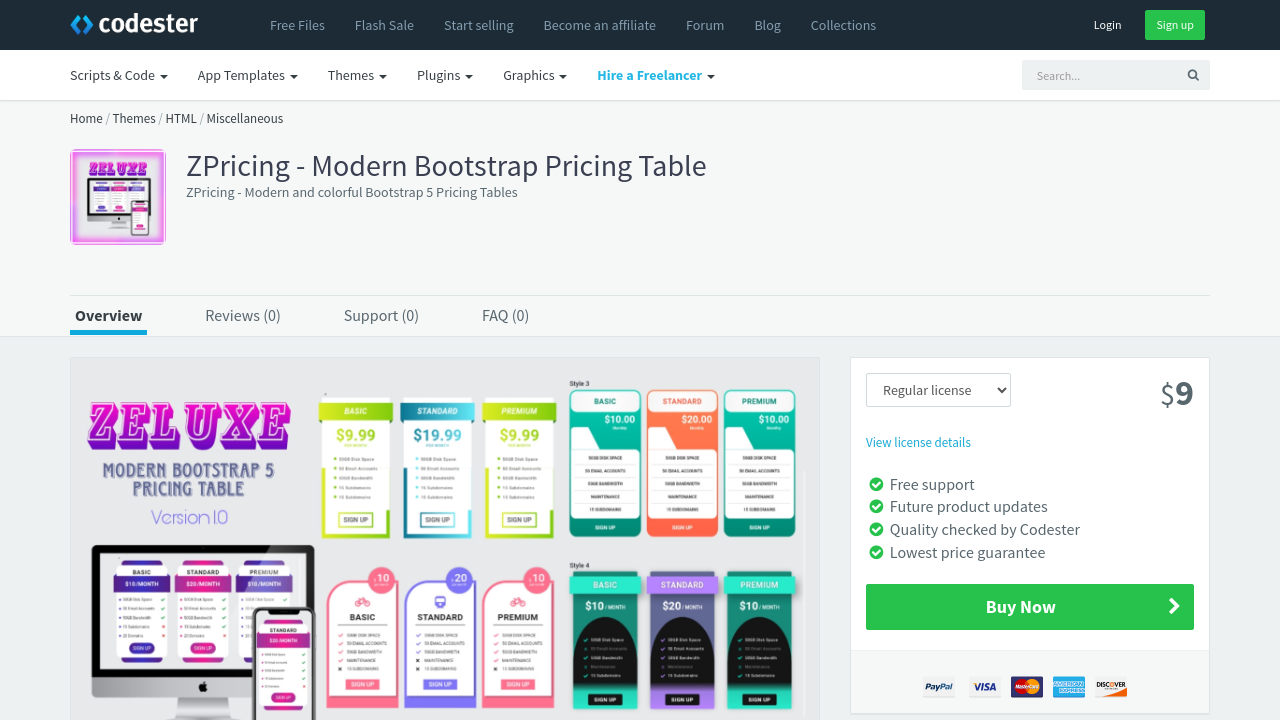This screenshot has height=720, width=1280.
Task: Expand the Scripts & Code menu
Action: [x=119, y=76]
